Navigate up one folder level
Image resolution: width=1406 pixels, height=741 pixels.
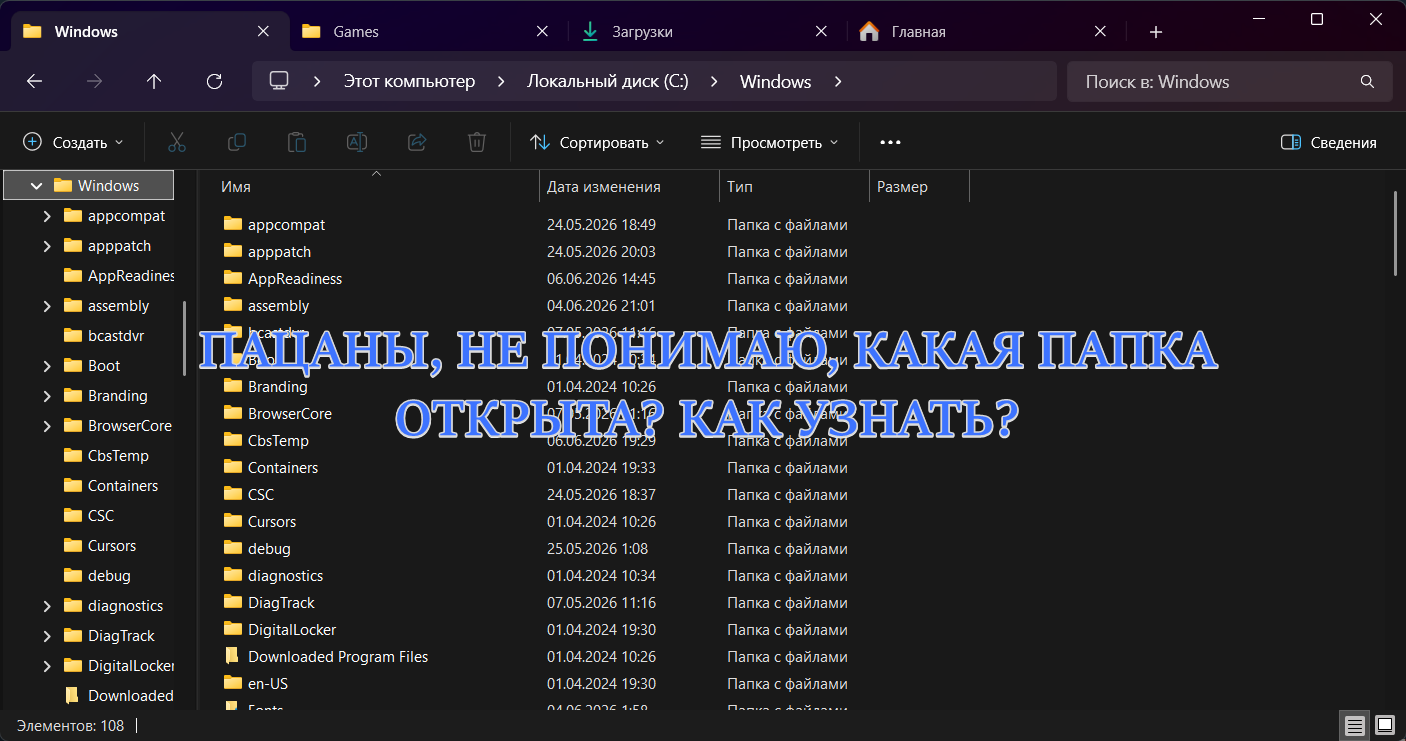click(x=154, y=82)
